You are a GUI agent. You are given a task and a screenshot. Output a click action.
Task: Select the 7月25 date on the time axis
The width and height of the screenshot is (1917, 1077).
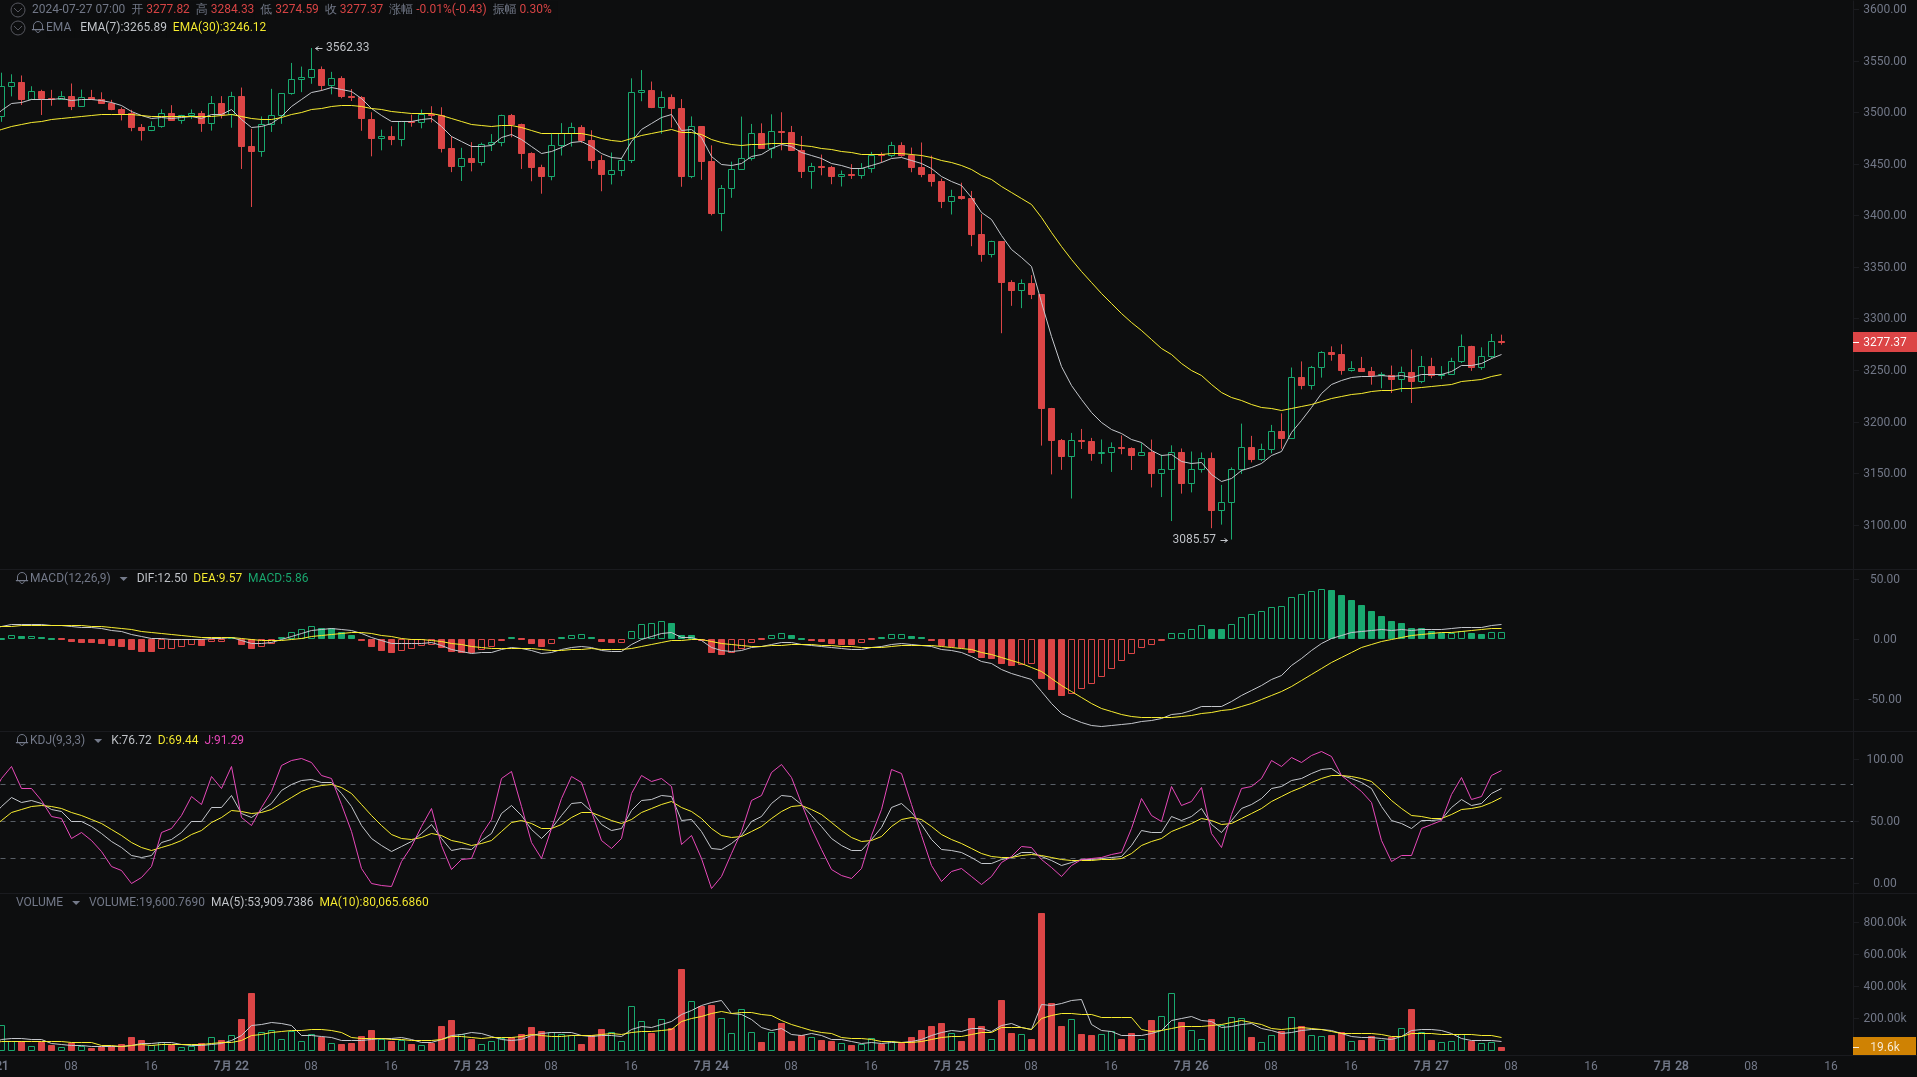coord(951,1066)
